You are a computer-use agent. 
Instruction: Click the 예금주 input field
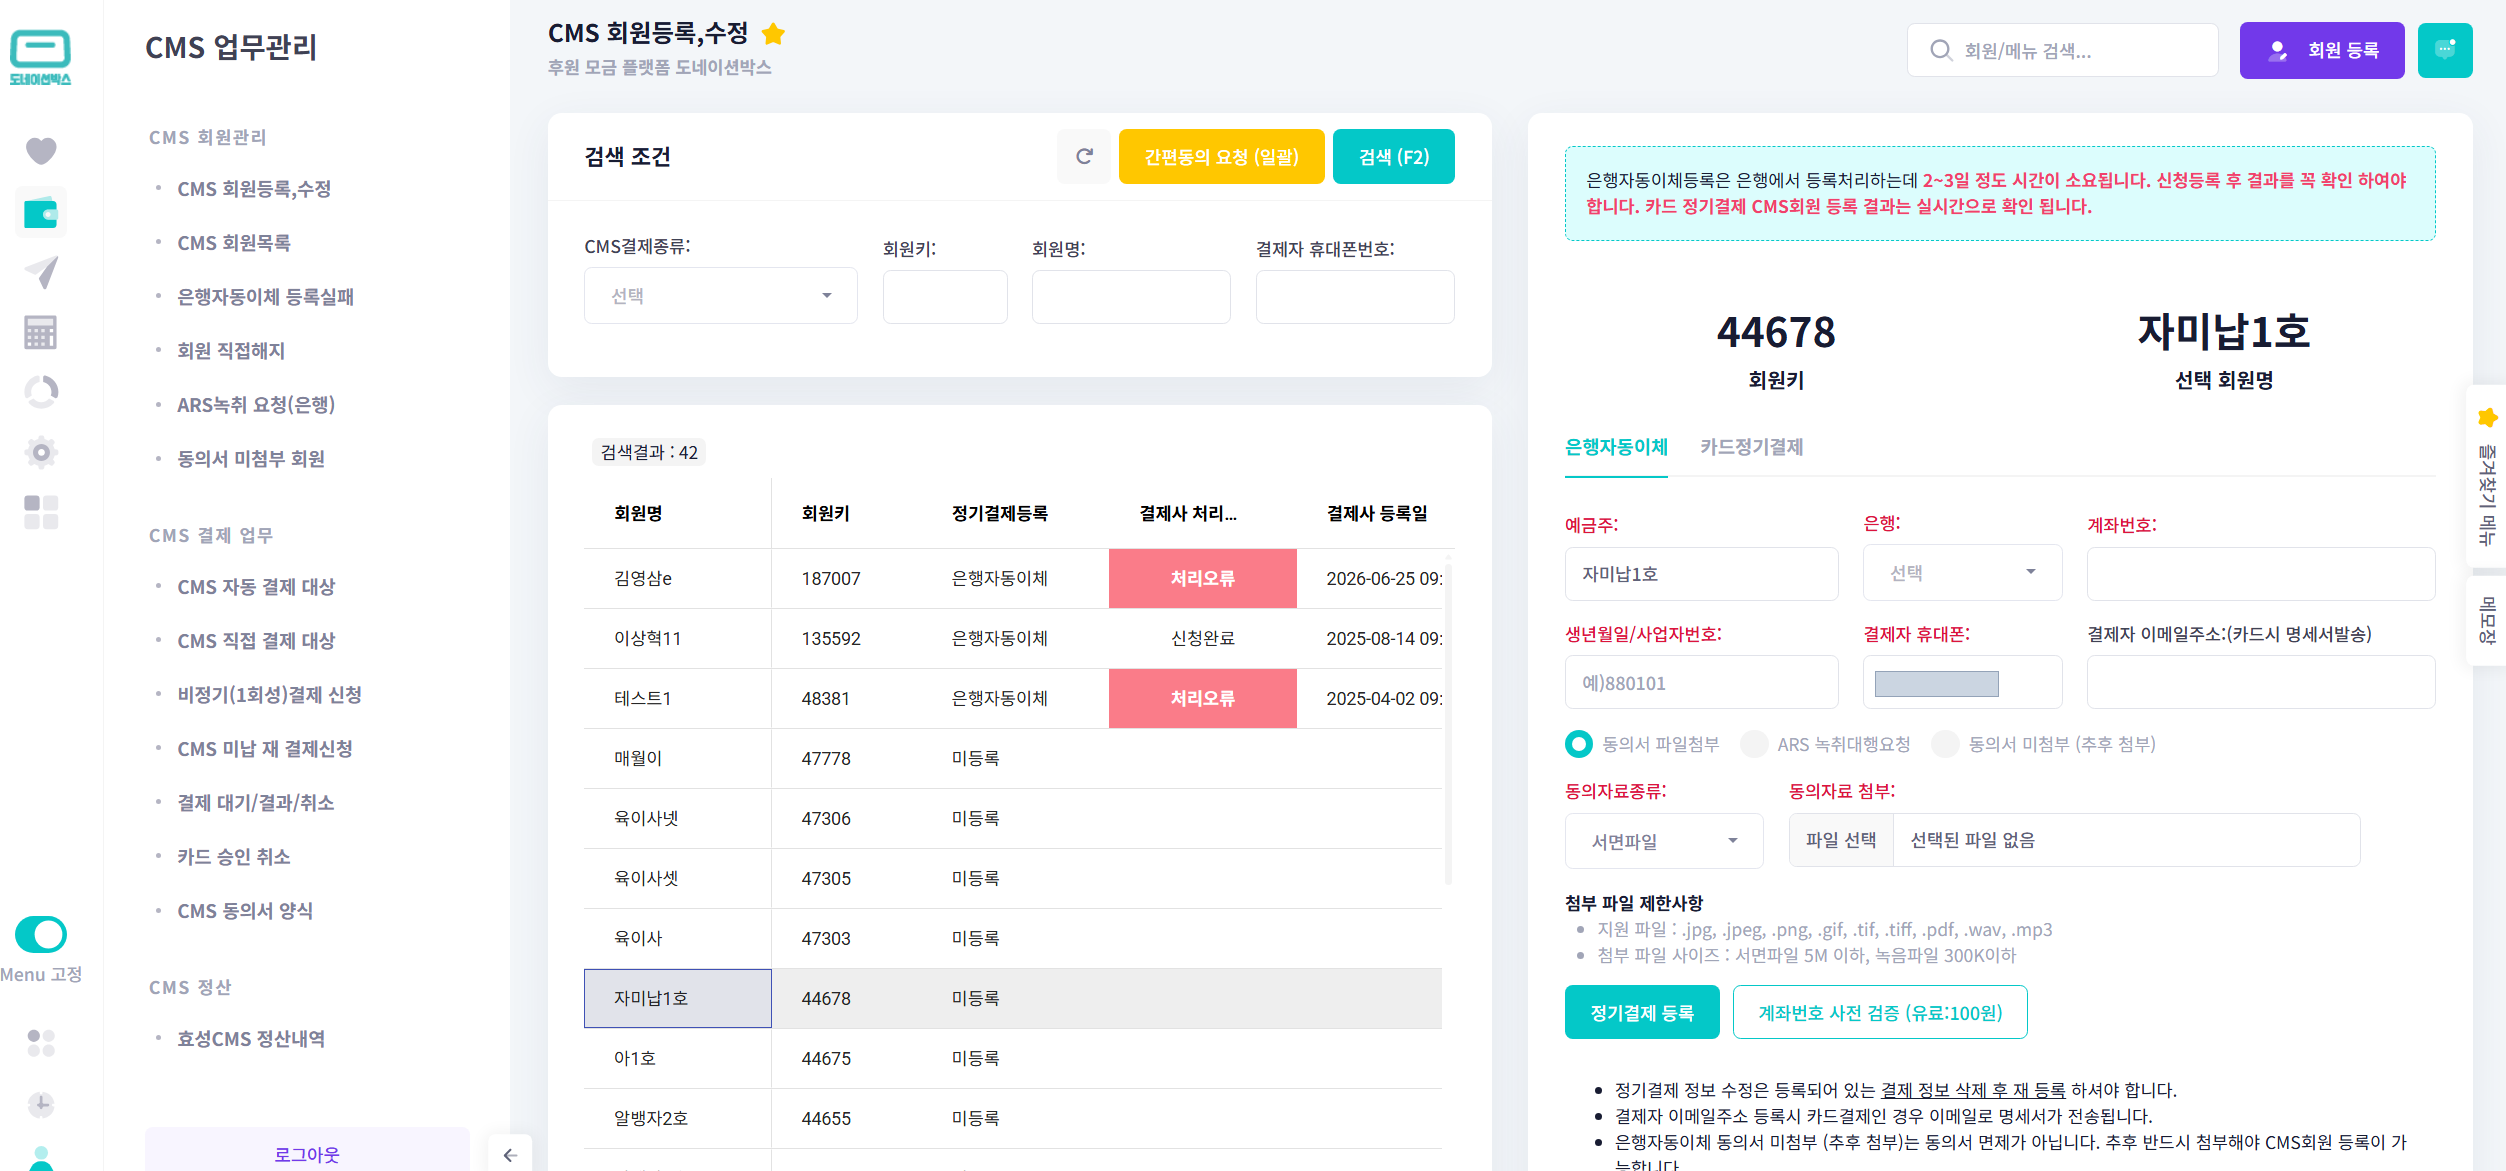1701,574
